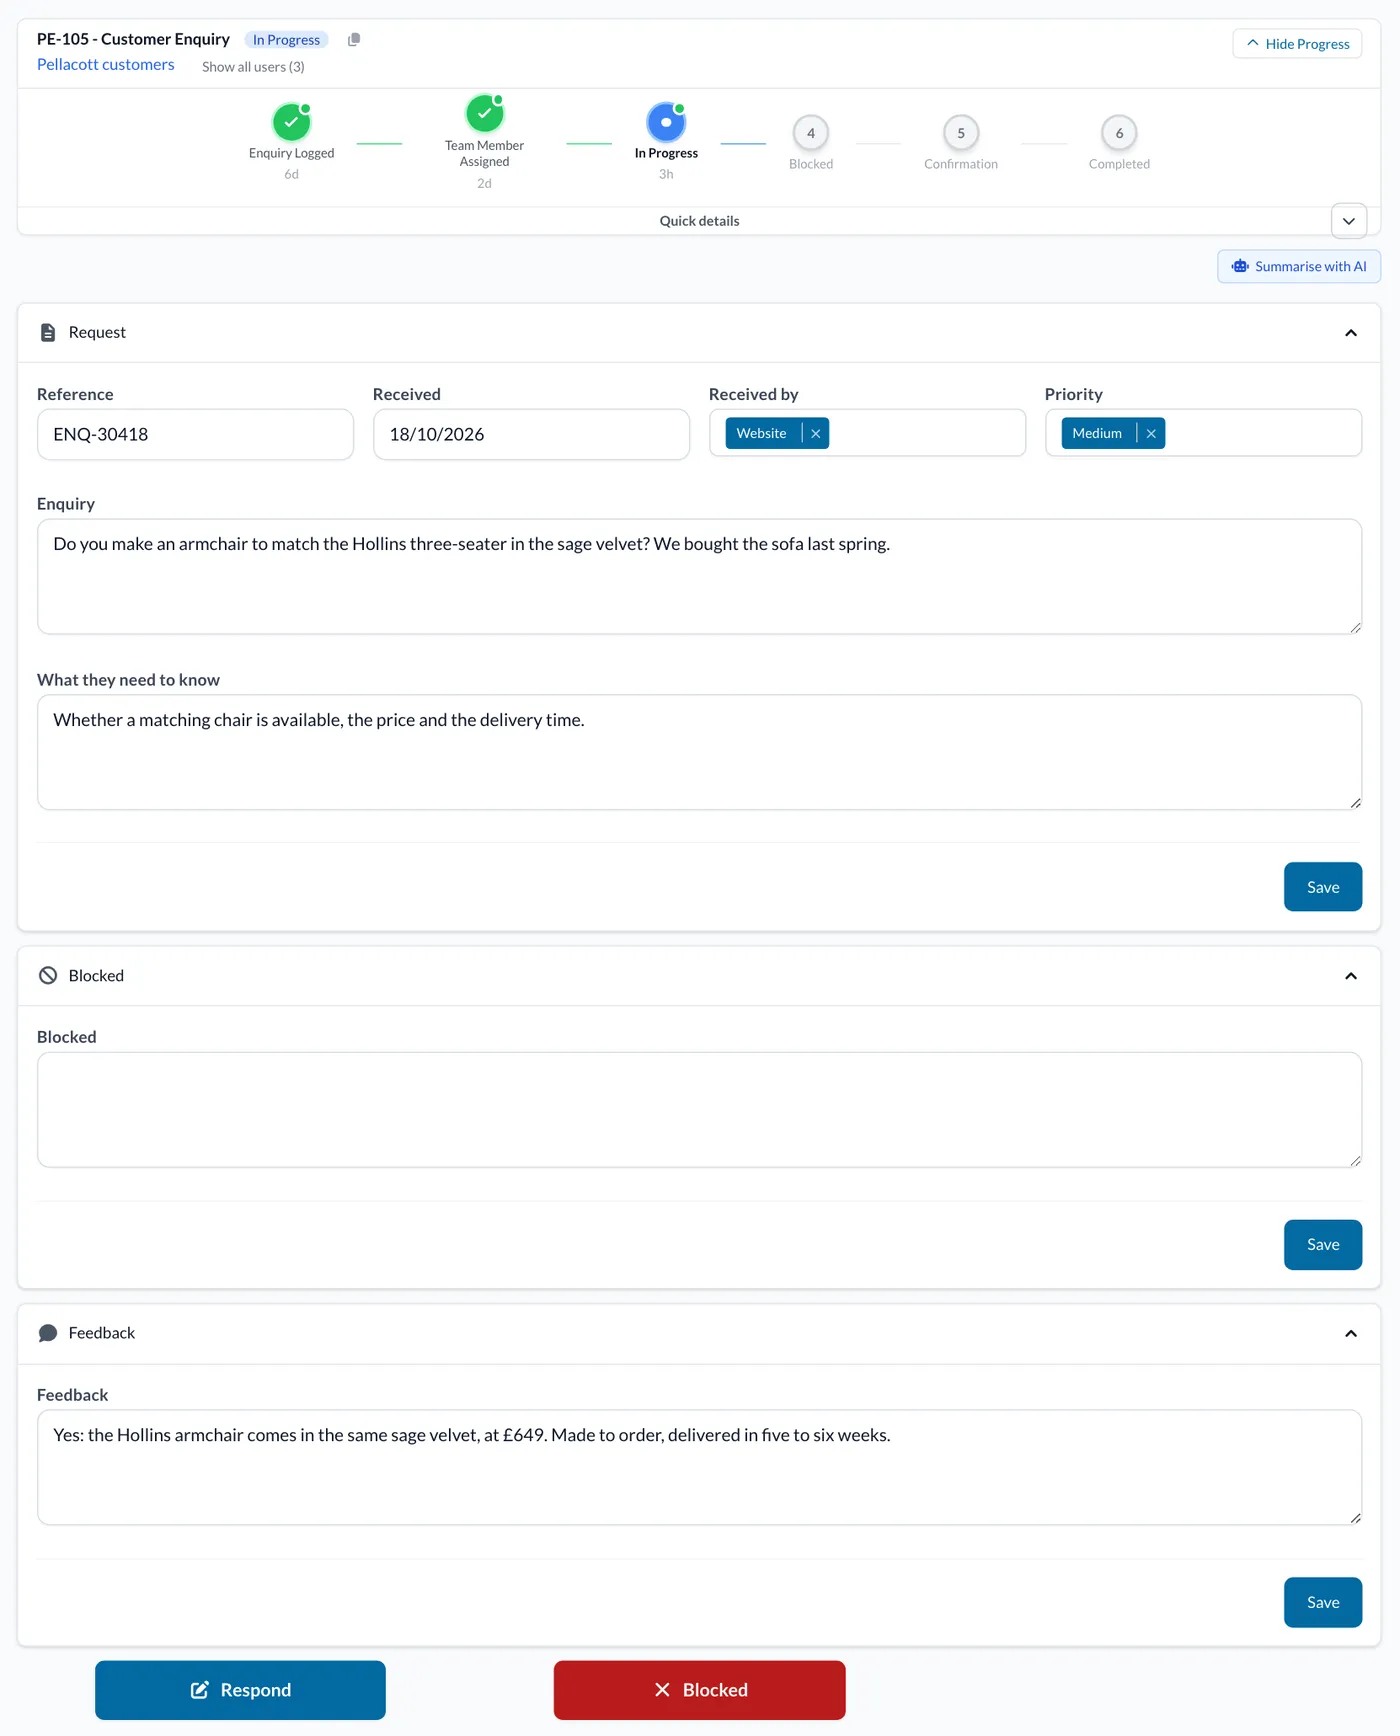
Task: Click the Reference field ENQ-30418
Action: pos(195,434)
